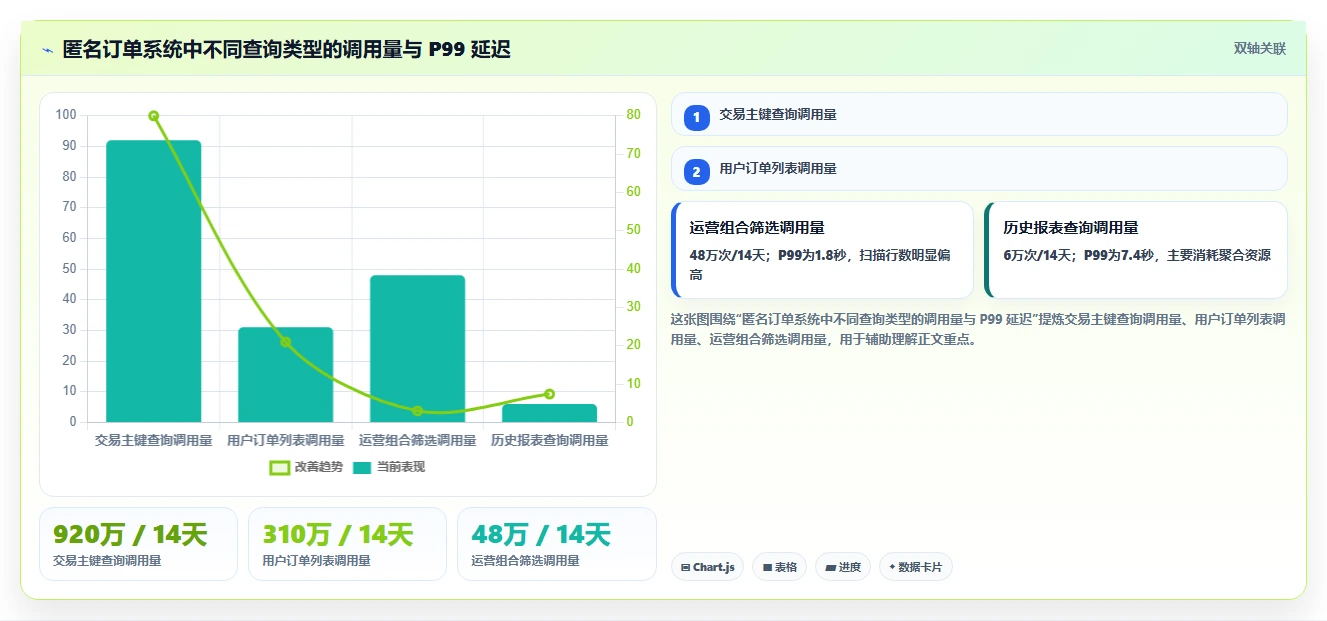Click the text 6万次/14天 in 历史报表 card

(1039, 255)
